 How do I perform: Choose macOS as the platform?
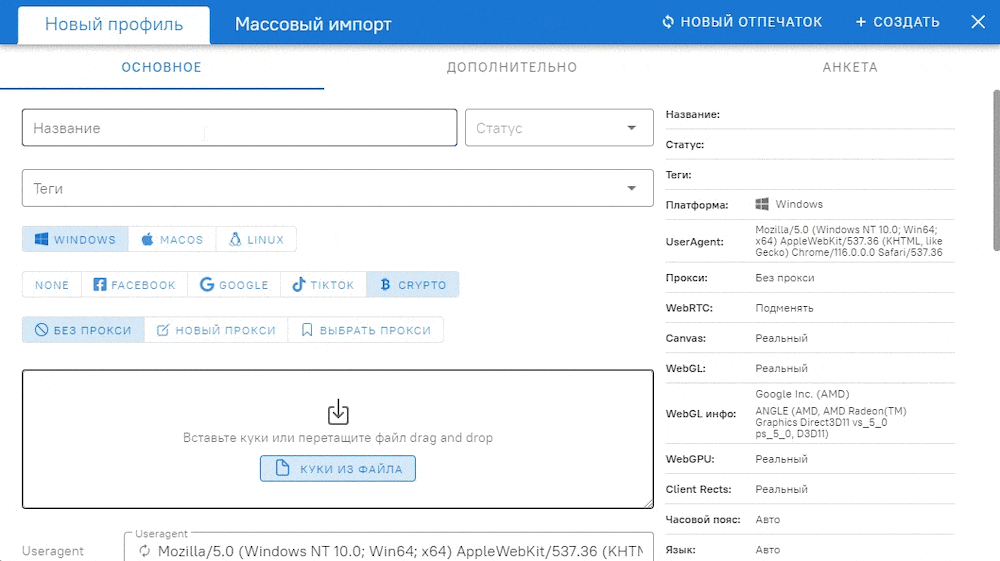172,240
